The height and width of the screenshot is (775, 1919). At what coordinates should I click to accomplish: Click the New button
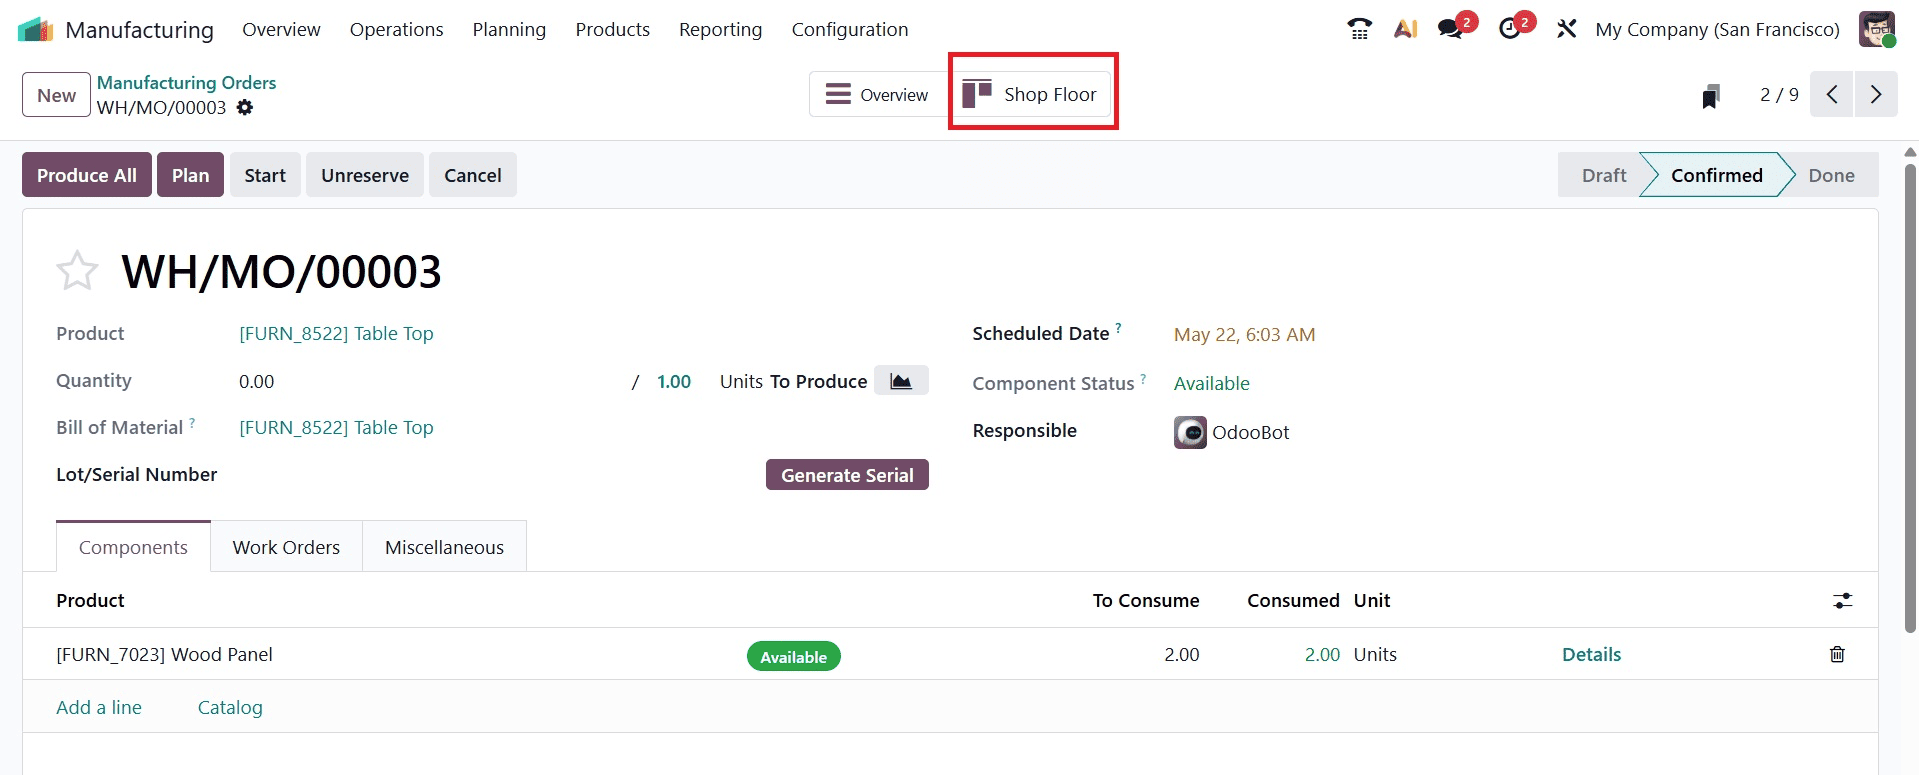(56, 95)
